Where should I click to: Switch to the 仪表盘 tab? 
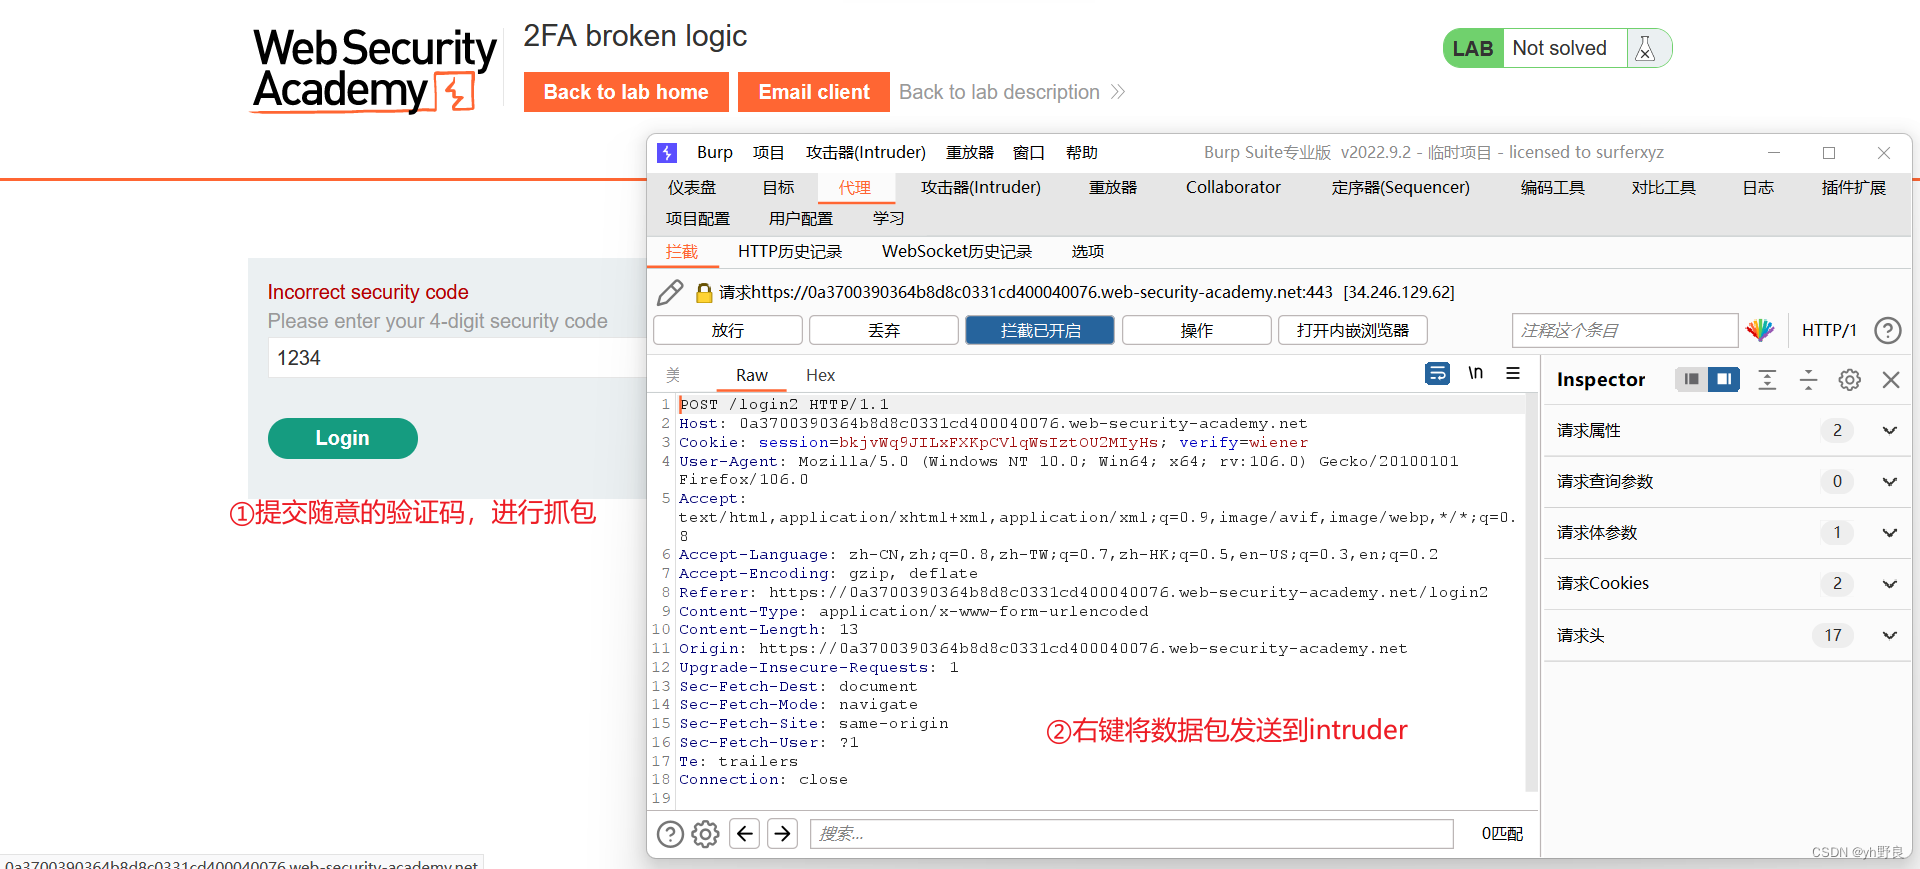pyautogui.click(x=692, y=187)
